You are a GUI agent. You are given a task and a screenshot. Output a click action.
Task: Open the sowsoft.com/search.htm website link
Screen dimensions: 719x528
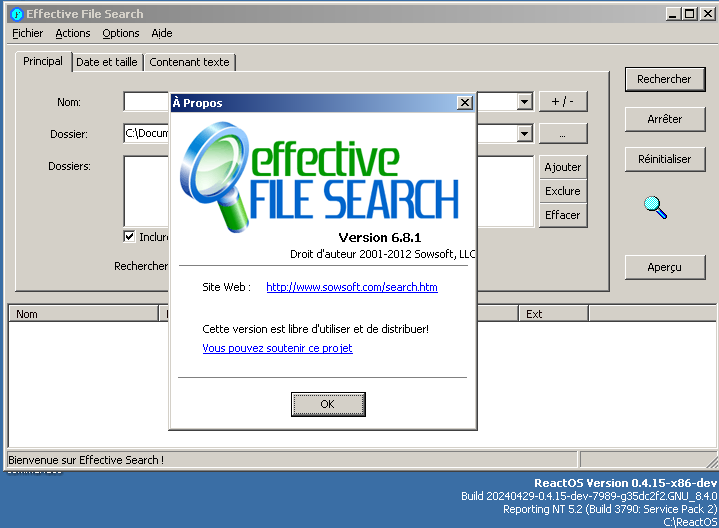click(352, 287)
